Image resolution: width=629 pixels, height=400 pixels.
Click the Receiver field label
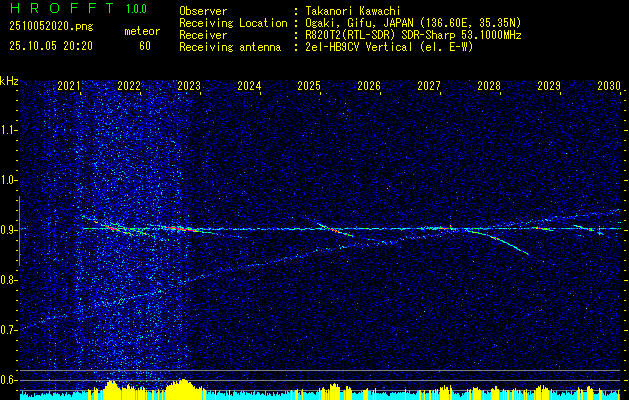(203, 35)
